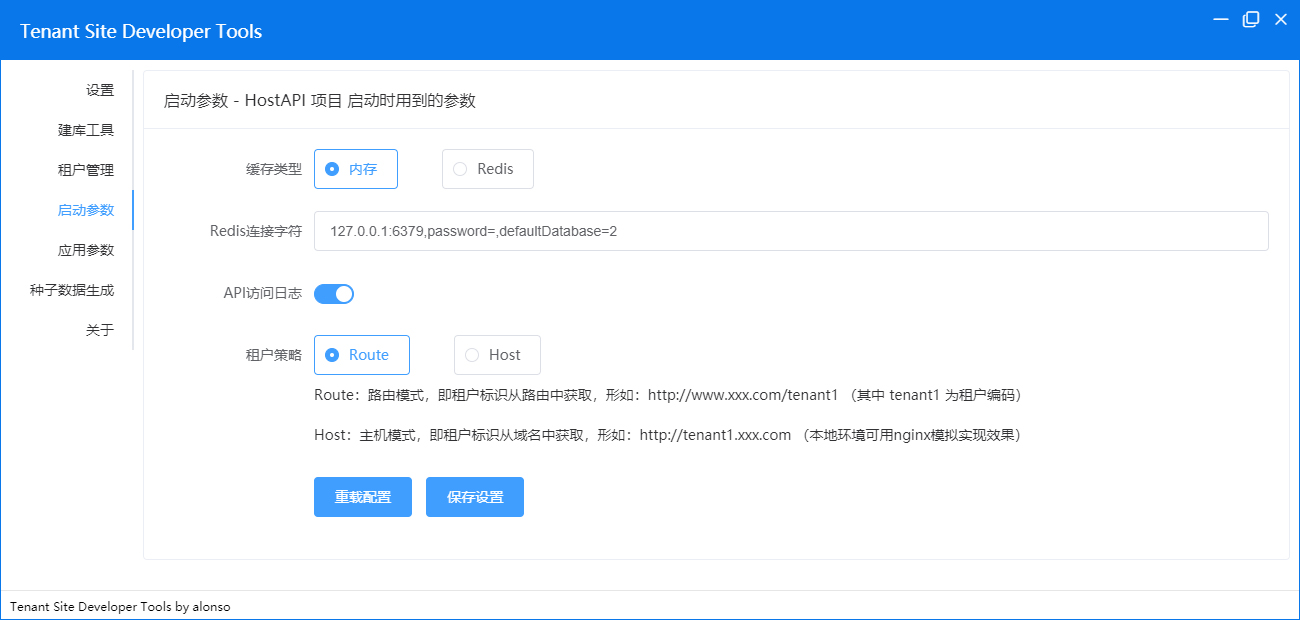
Task: Select Redis cache type radio
Action: (488, 169)
